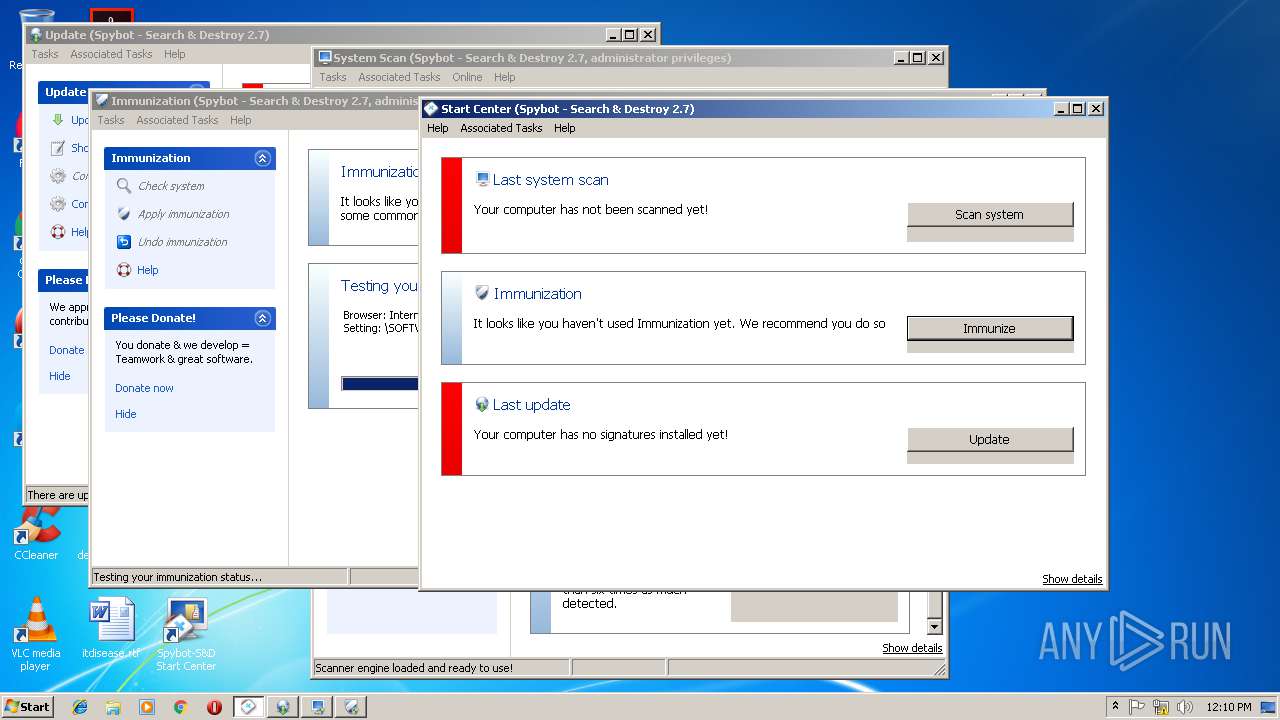
Task: Click Show details link in System Scan window
Action: (x=912, y=648)
